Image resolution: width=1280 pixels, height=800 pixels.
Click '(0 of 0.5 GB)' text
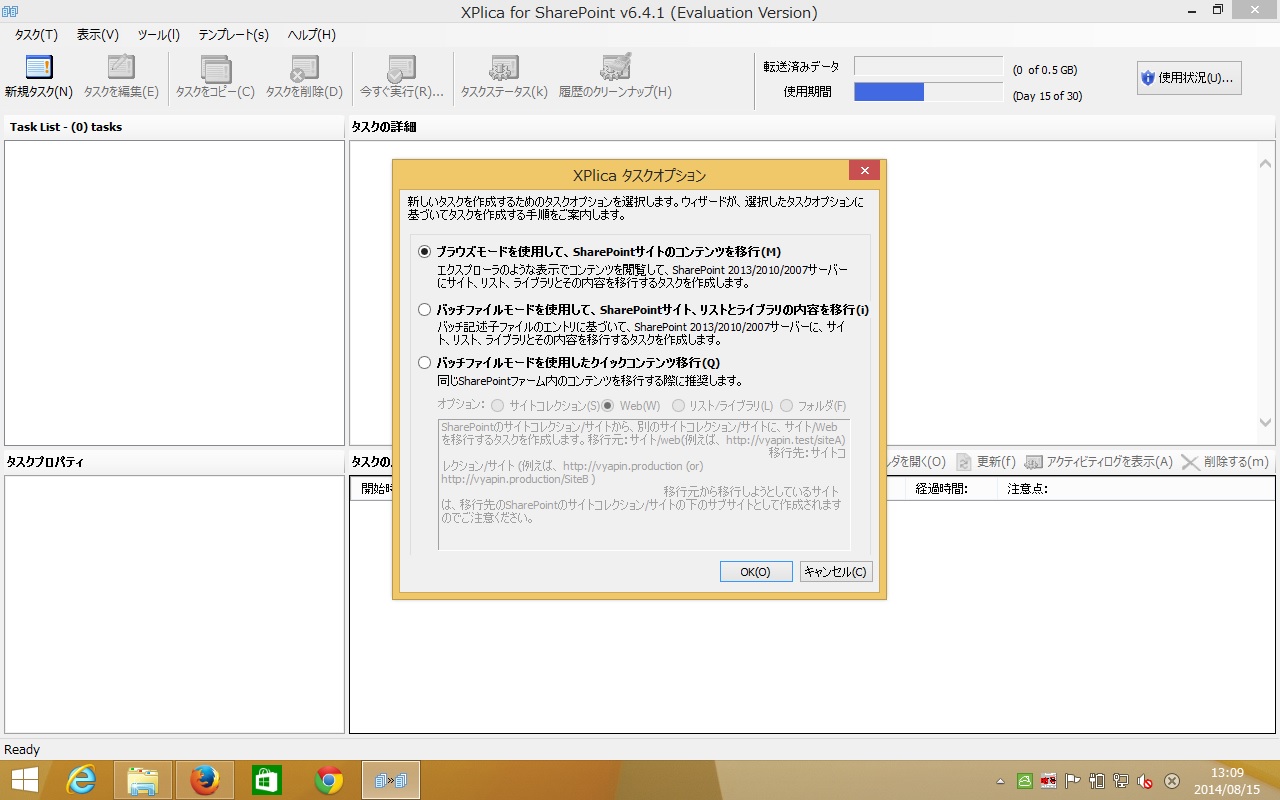tap(1045, 70)
